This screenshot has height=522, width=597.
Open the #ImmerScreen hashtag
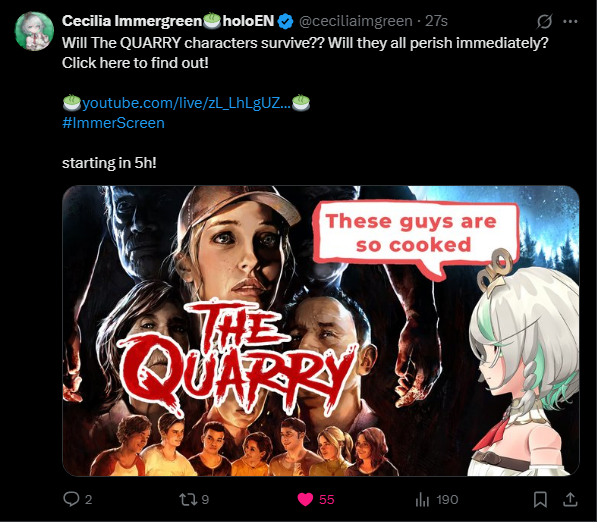point(113,123)
